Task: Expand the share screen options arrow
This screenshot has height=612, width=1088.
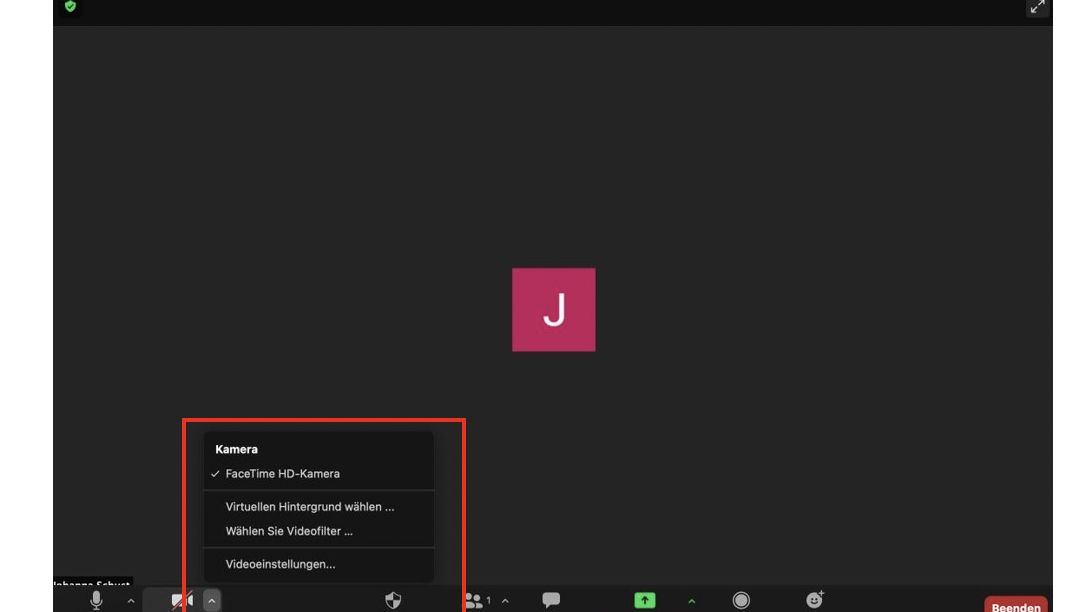Action: (x=691, y=601)
